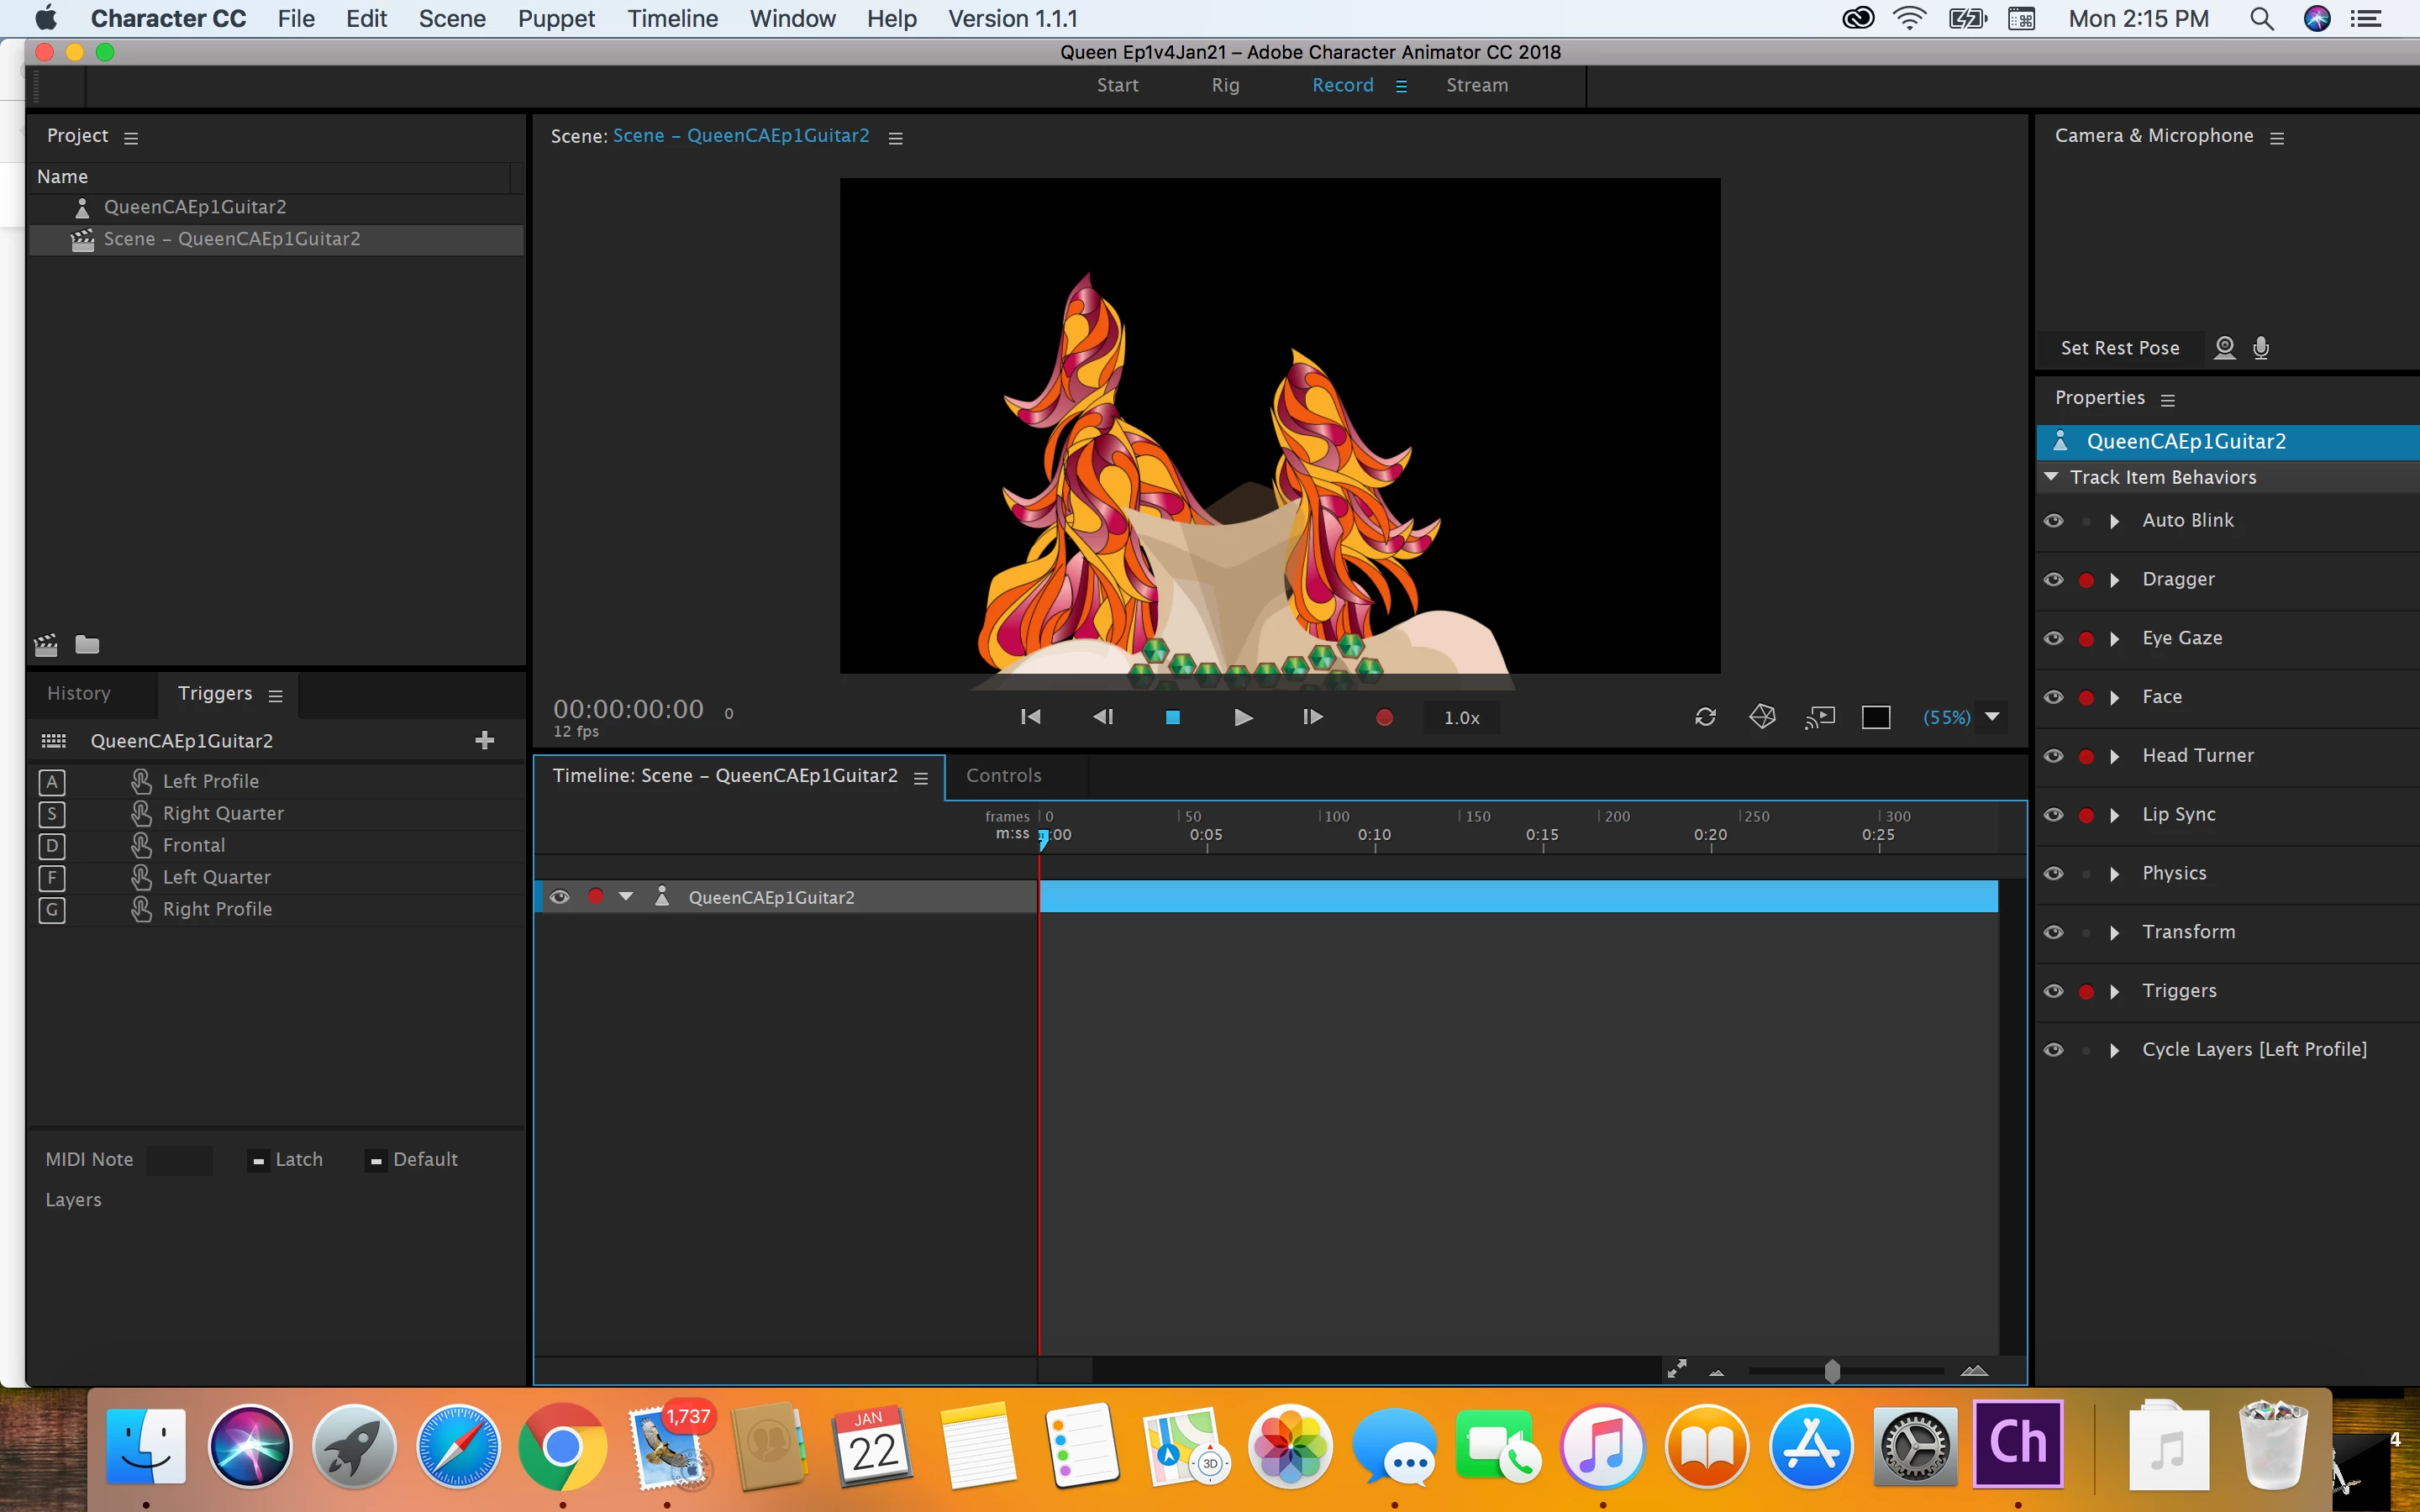Switch to the Rig workspace tab
This screenshot has height=1512, width=2420.
[1225, 85]
